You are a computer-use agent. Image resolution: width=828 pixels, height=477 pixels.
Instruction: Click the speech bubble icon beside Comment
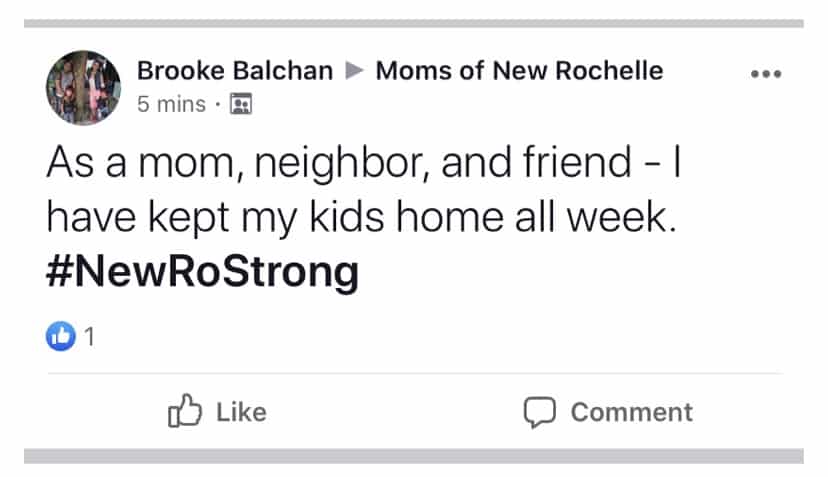pyautogui.click(x=540, y=412)
